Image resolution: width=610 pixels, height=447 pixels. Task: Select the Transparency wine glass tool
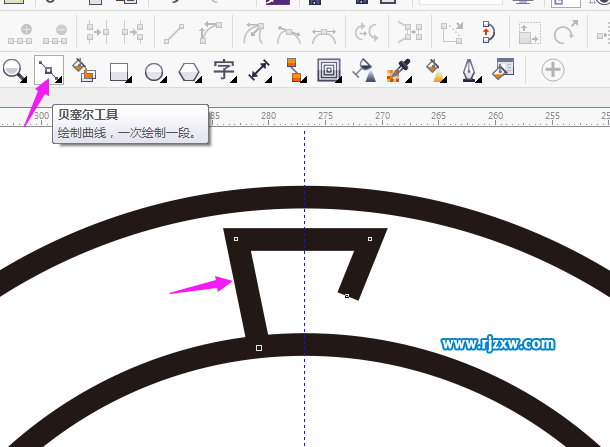[x=365, y=70]
